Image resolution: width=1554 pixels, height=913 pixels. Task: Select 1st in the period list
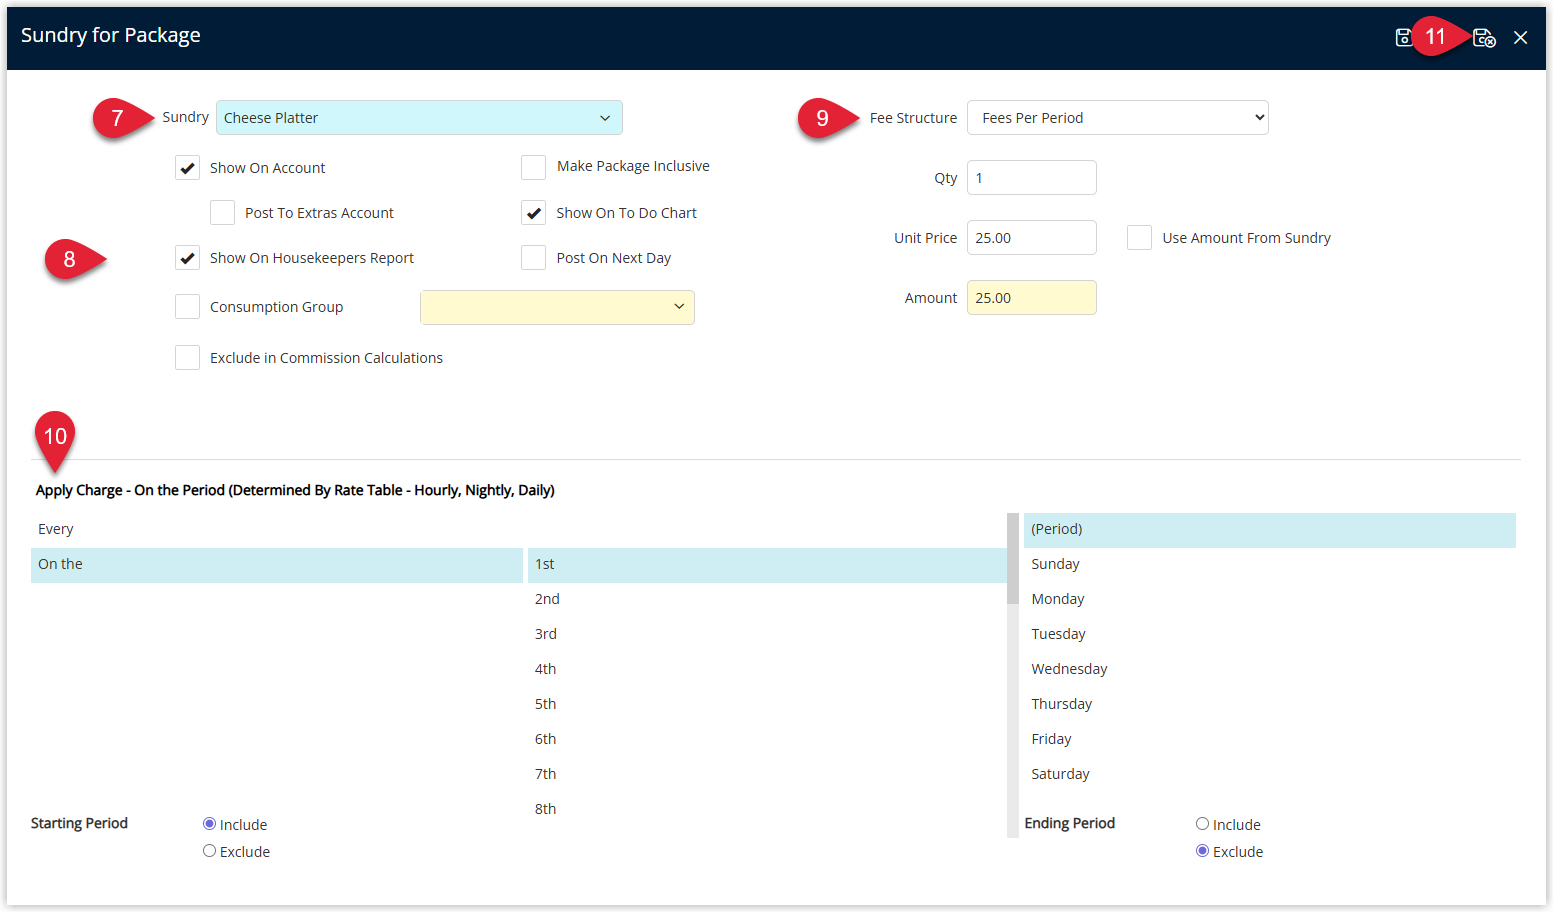(x=767, y=565)
